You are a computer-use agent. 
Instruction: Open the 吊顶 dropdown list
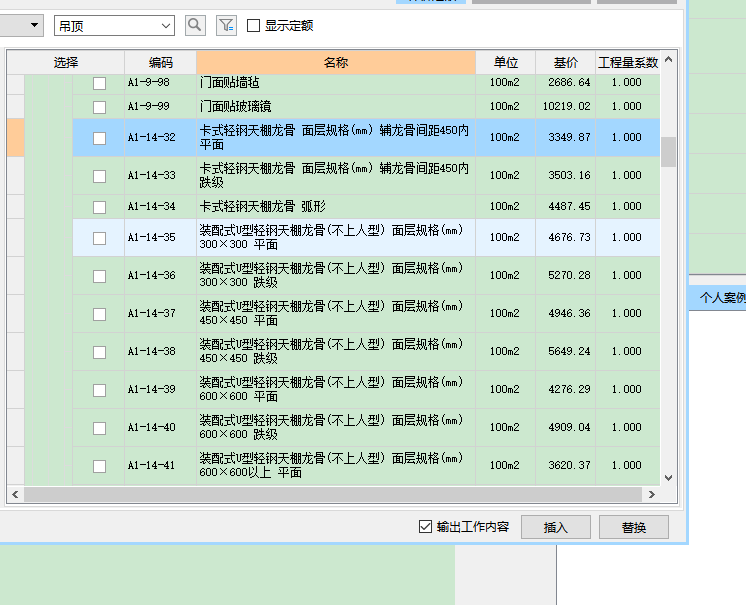(x=165, y=26)
